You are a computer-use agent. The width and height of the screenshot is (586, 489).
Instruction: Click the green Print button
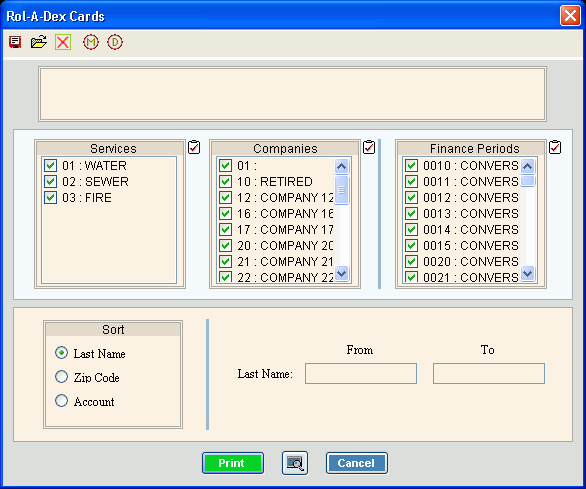click(233, 463)
